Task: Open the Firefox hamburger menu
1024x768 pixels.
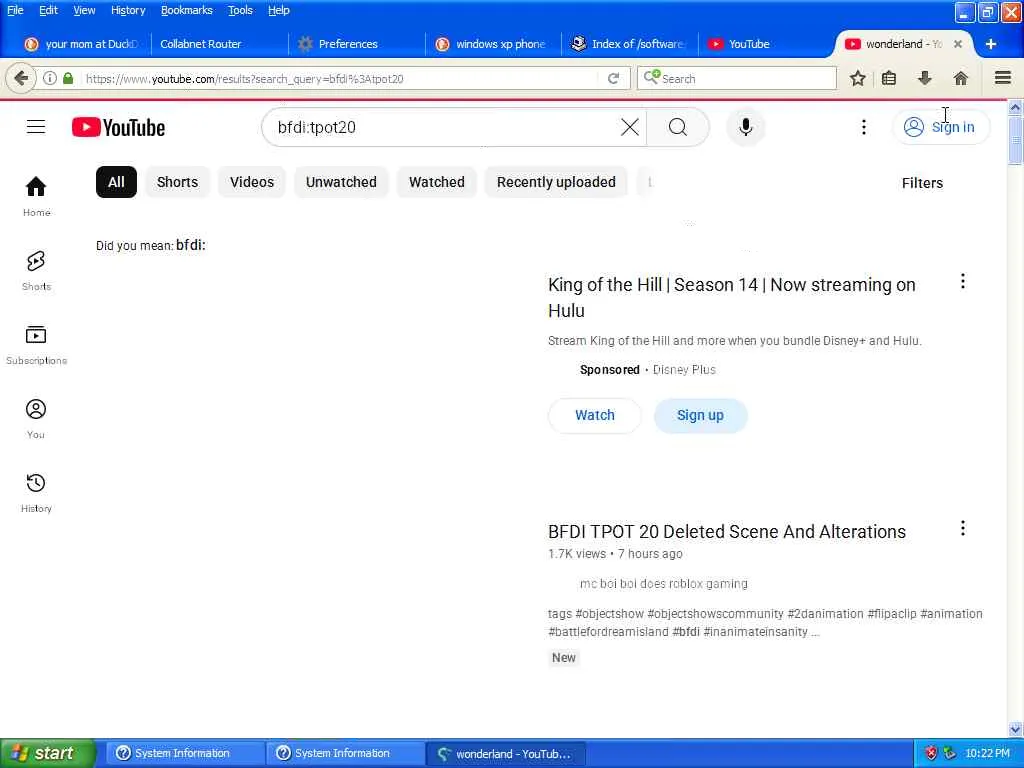Action: (x=1002, y=78)
